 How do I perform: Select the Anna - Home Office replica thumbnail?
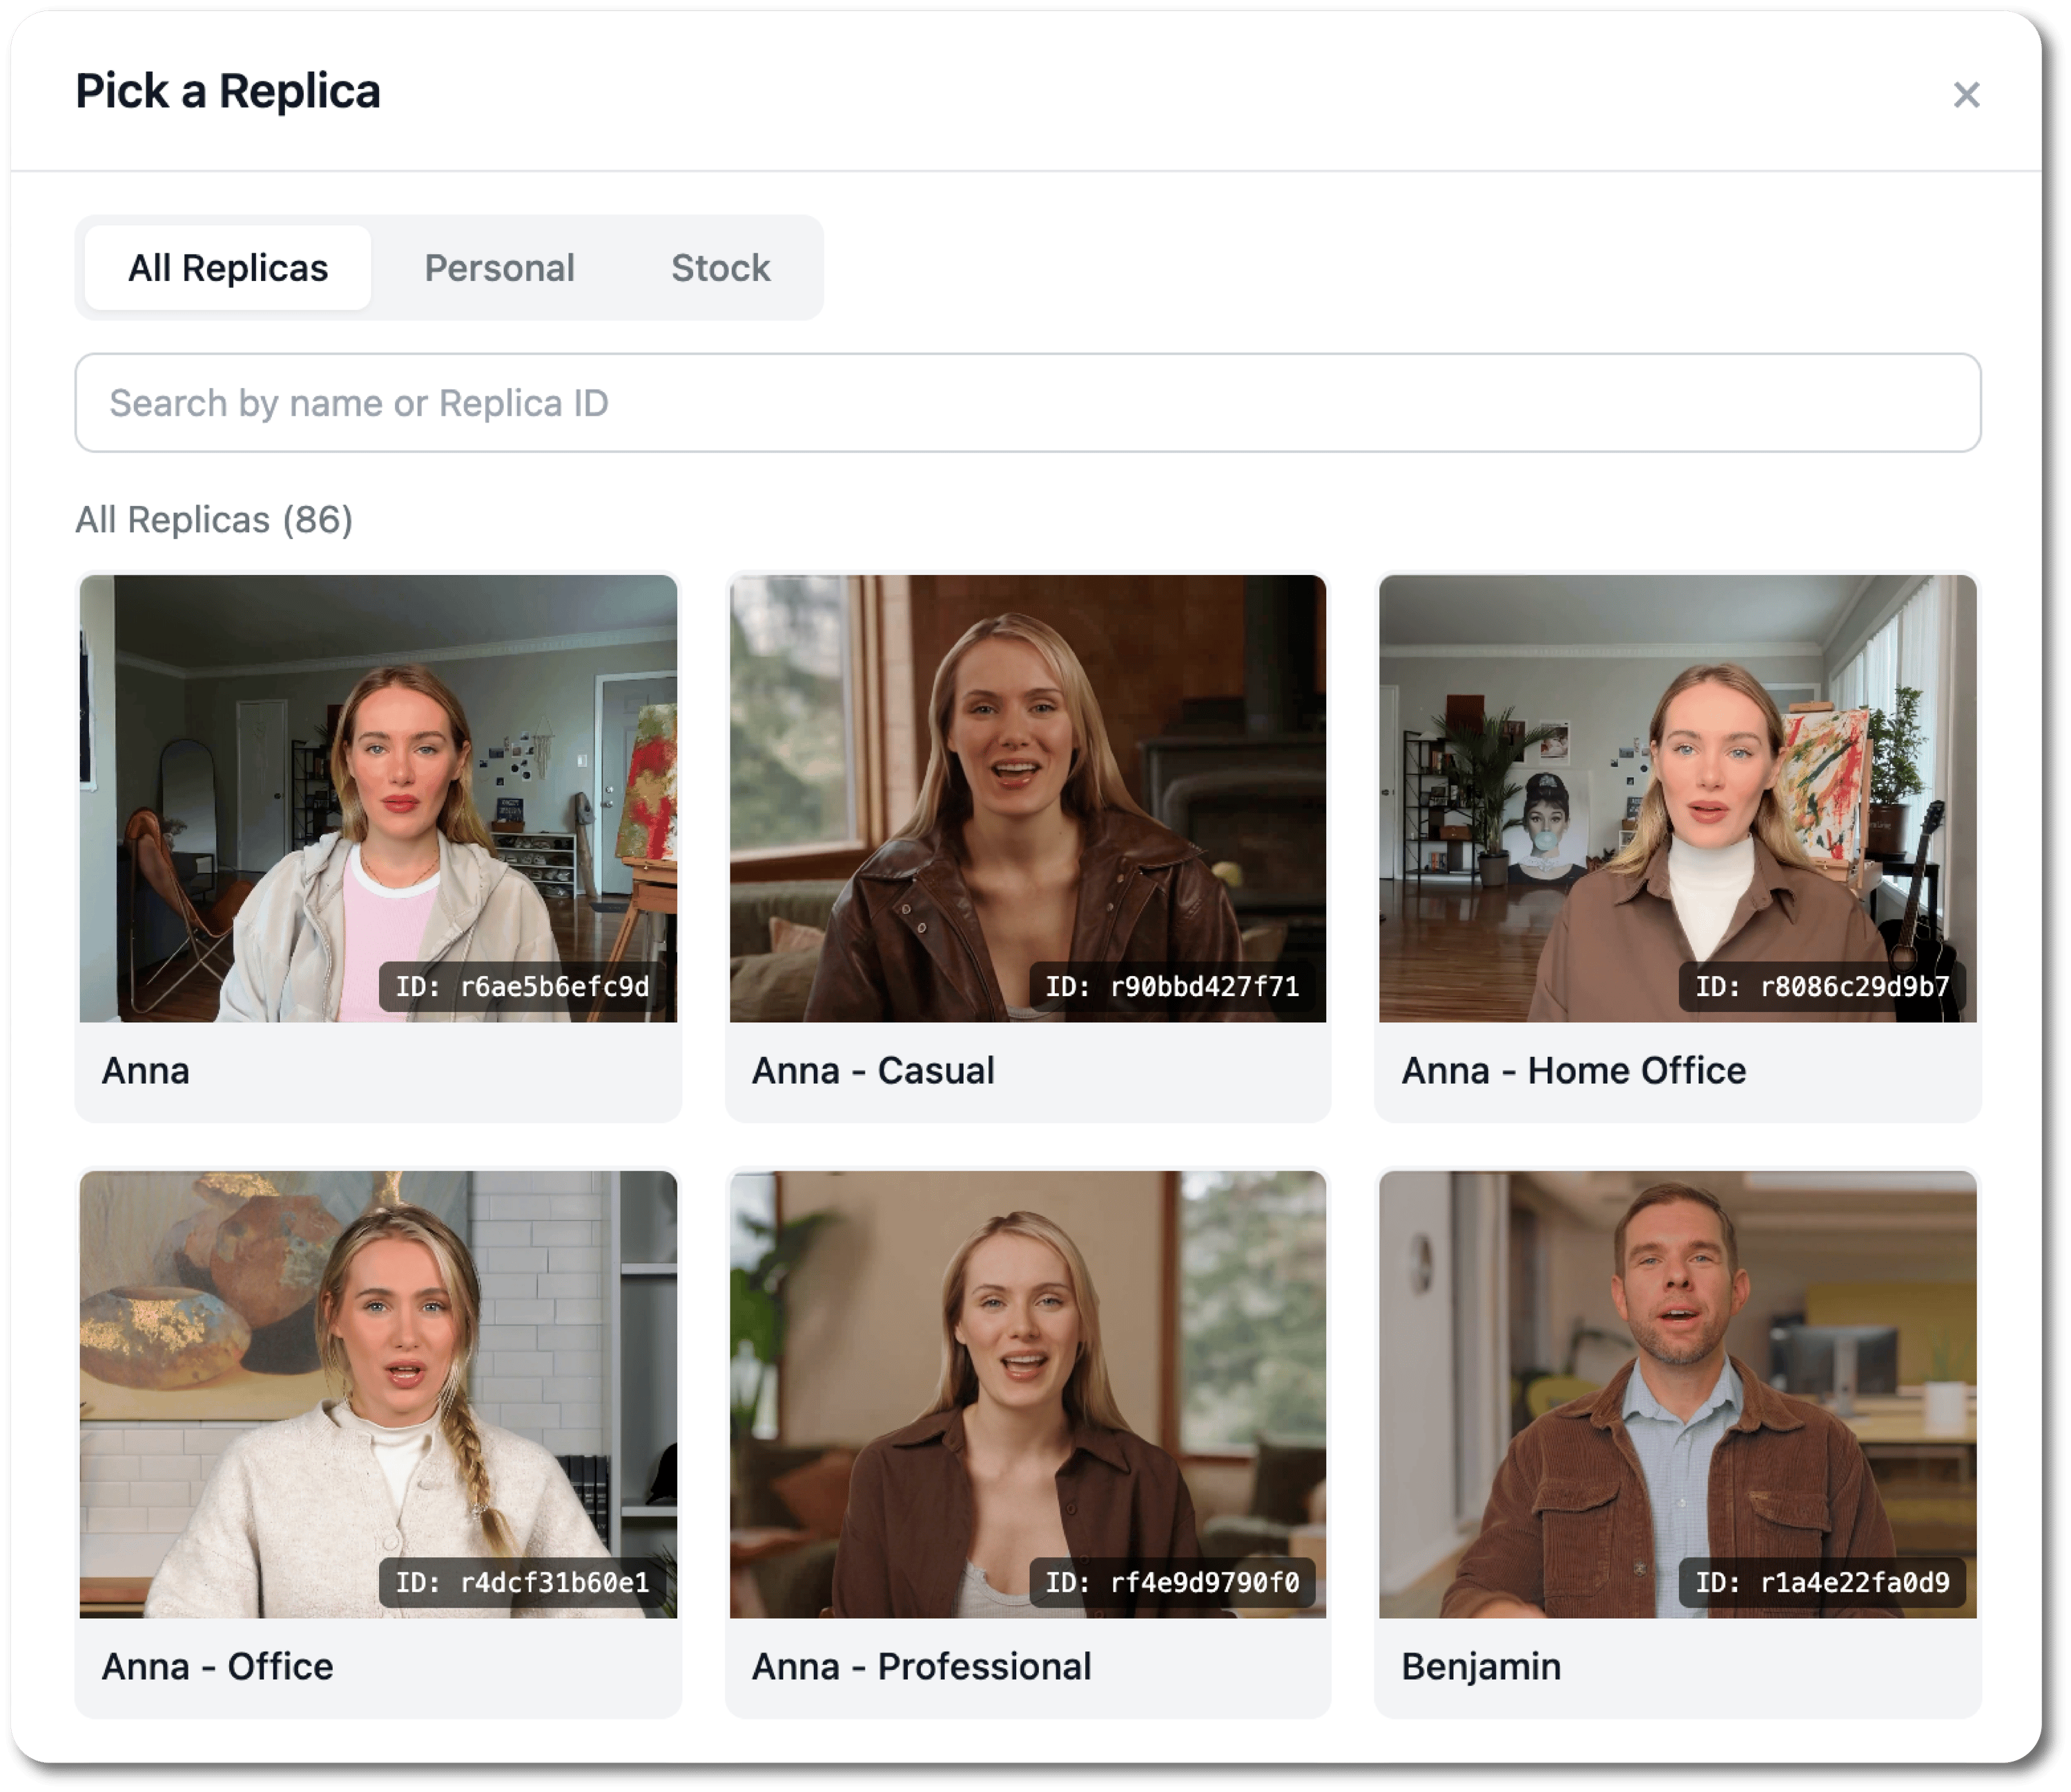click(1678, 798)
